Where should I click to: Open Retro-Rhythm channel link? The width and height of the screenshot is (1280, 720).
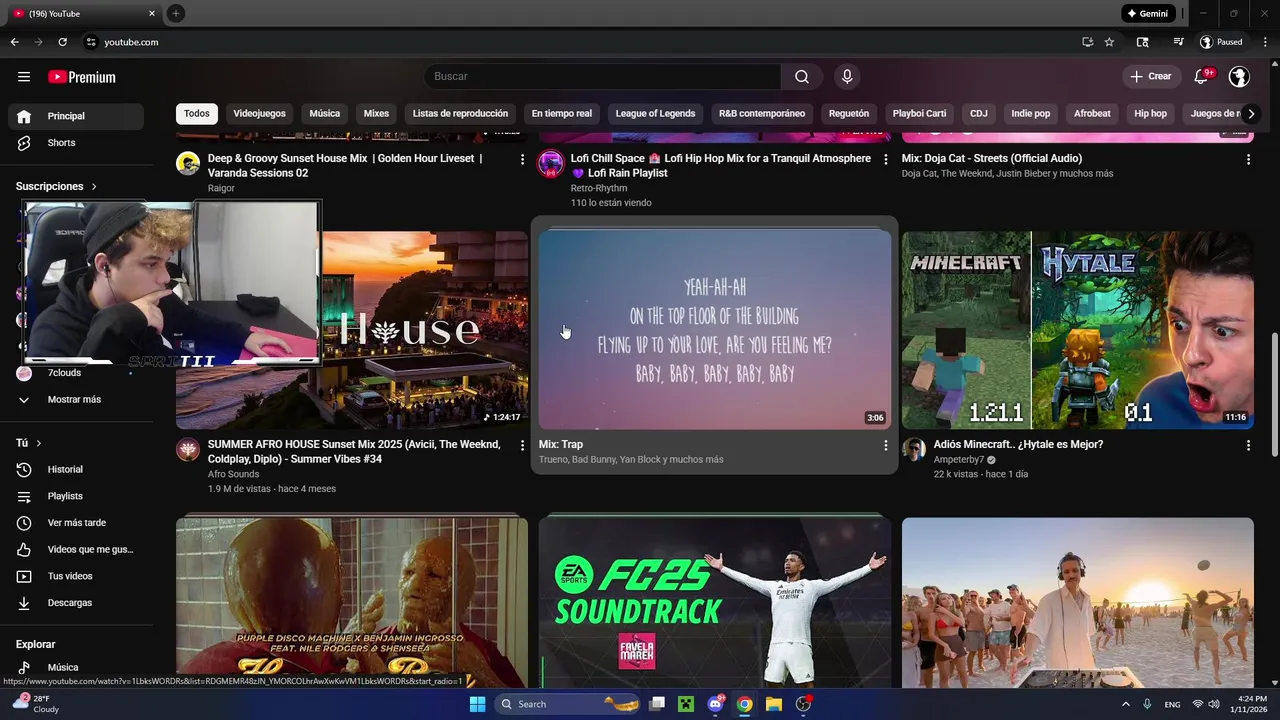click(599, 188)
